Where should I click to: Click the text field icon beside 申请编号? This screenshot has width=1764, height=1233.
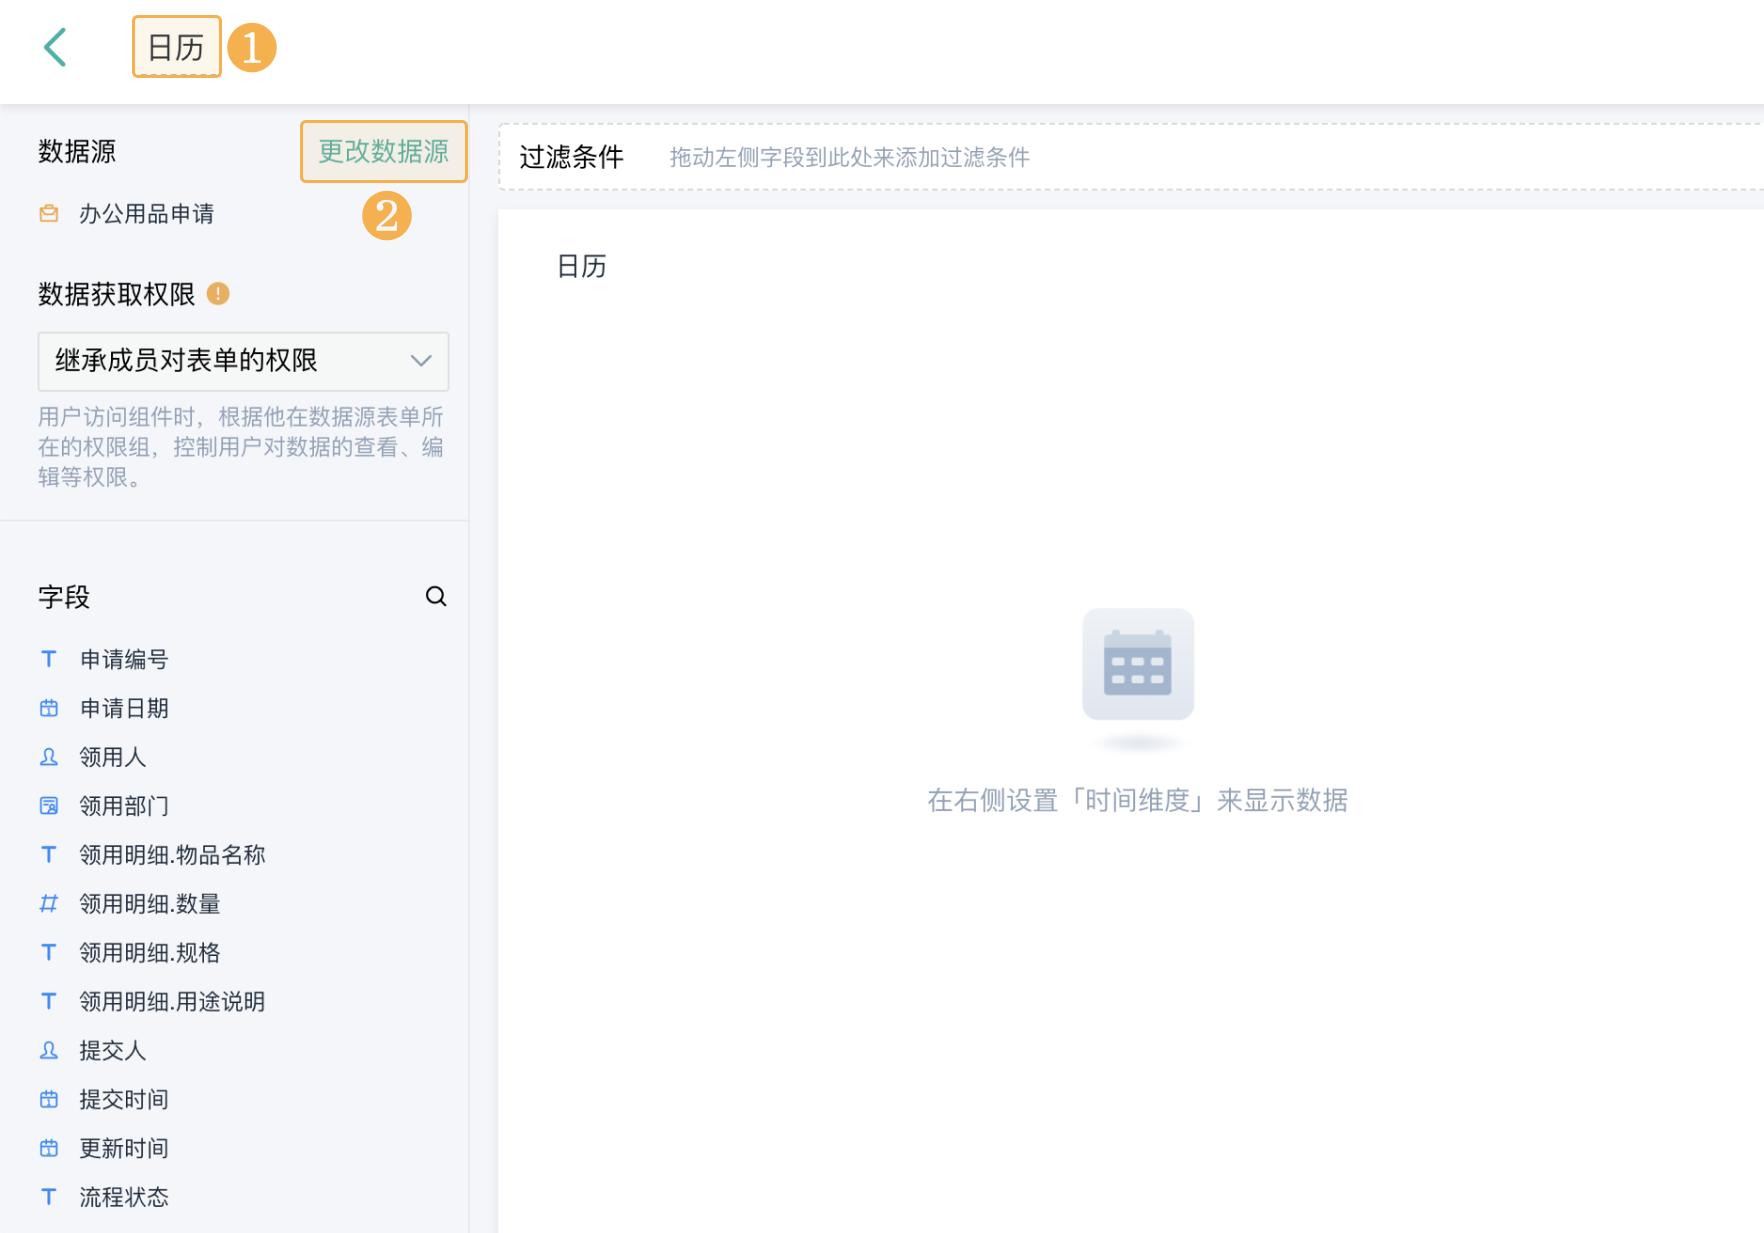tap(49, 659)
